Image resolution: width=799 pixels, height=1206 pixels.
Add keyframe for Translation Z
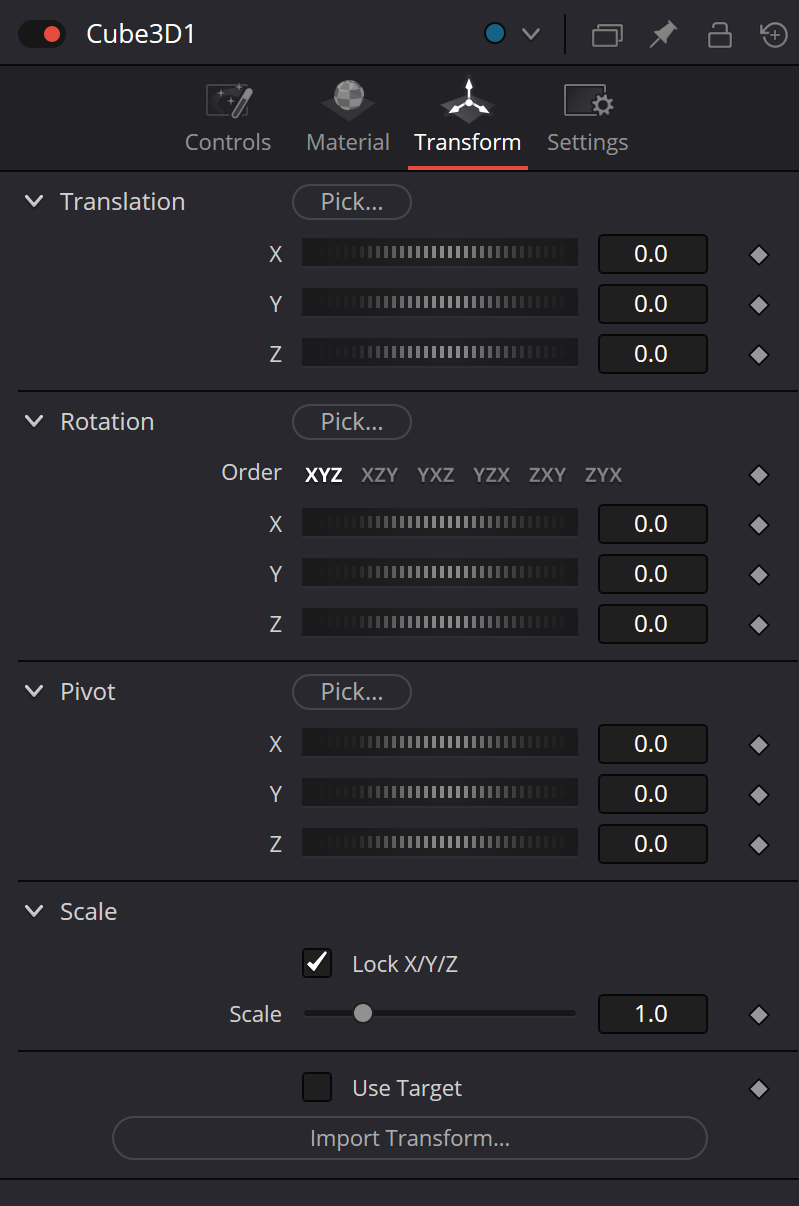(x=759, y=355)
